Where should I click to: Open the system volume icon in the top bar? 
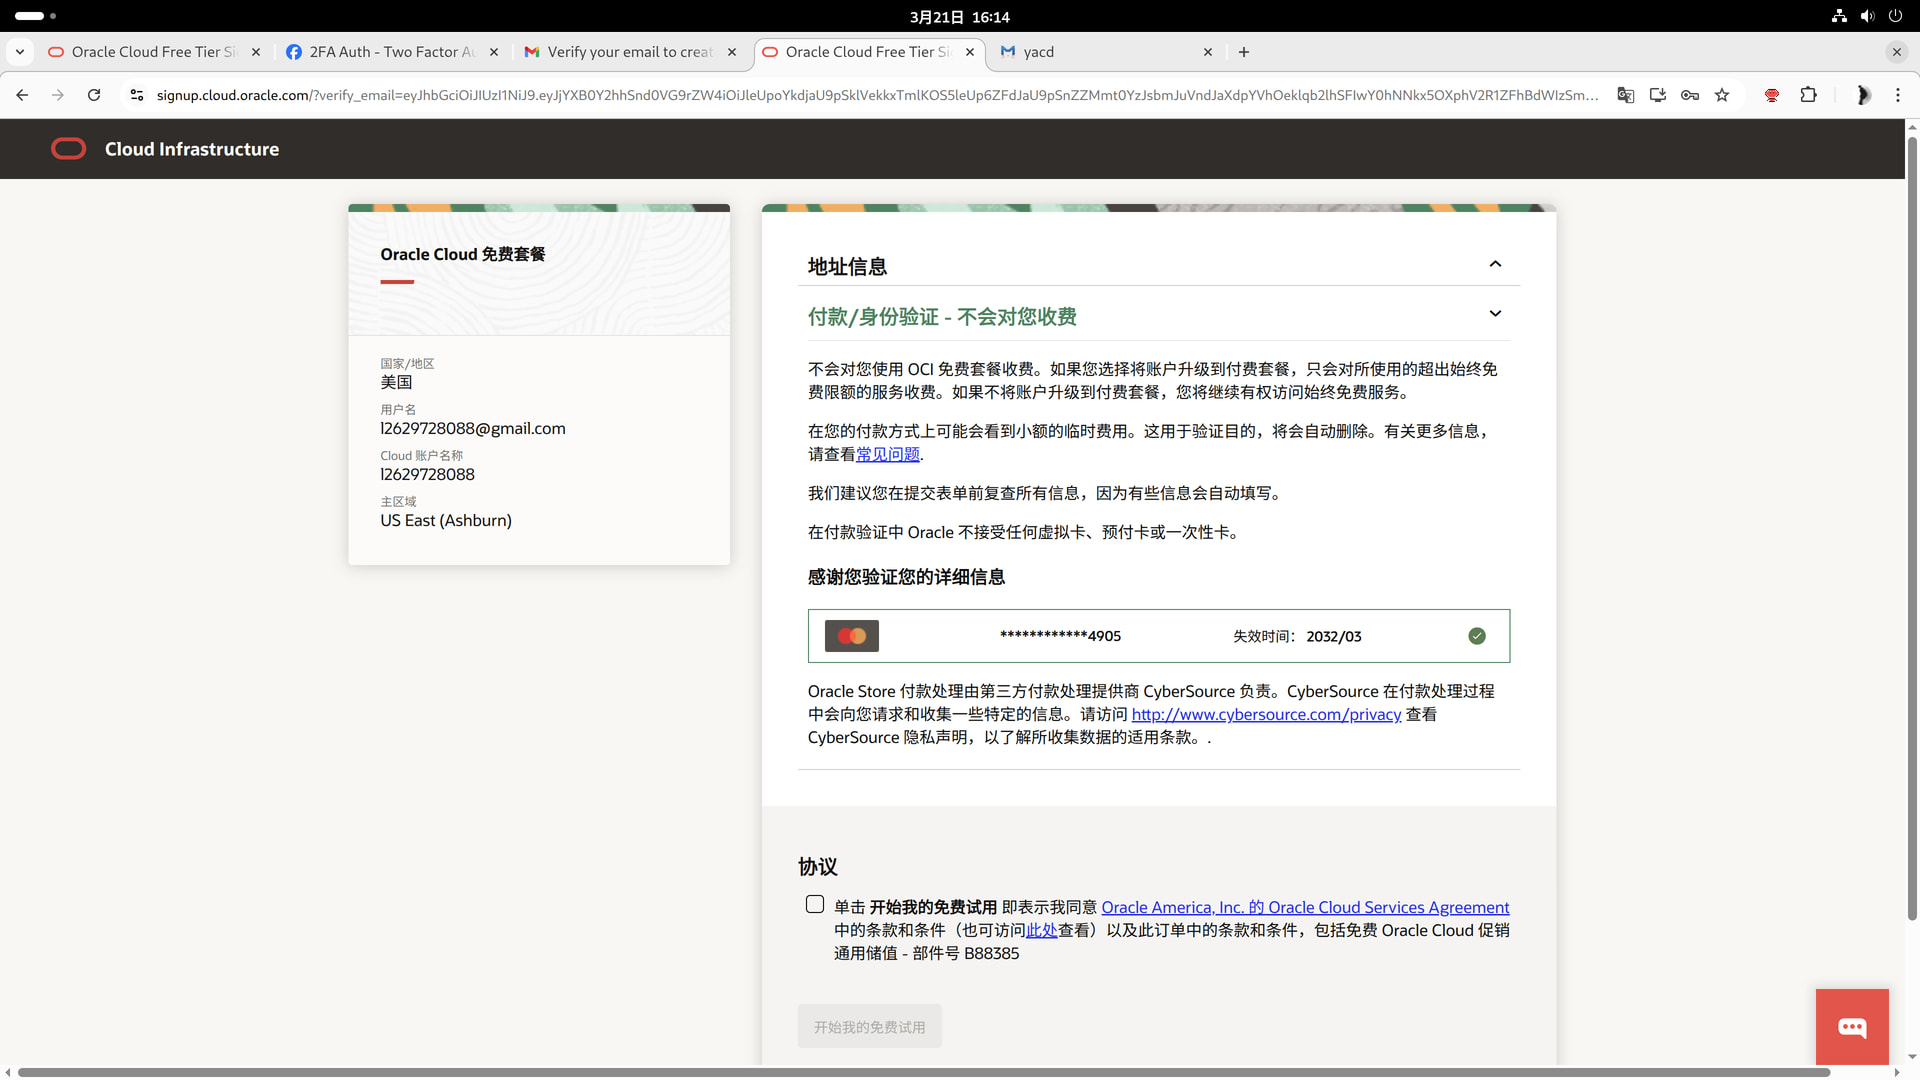[1867, 16]
